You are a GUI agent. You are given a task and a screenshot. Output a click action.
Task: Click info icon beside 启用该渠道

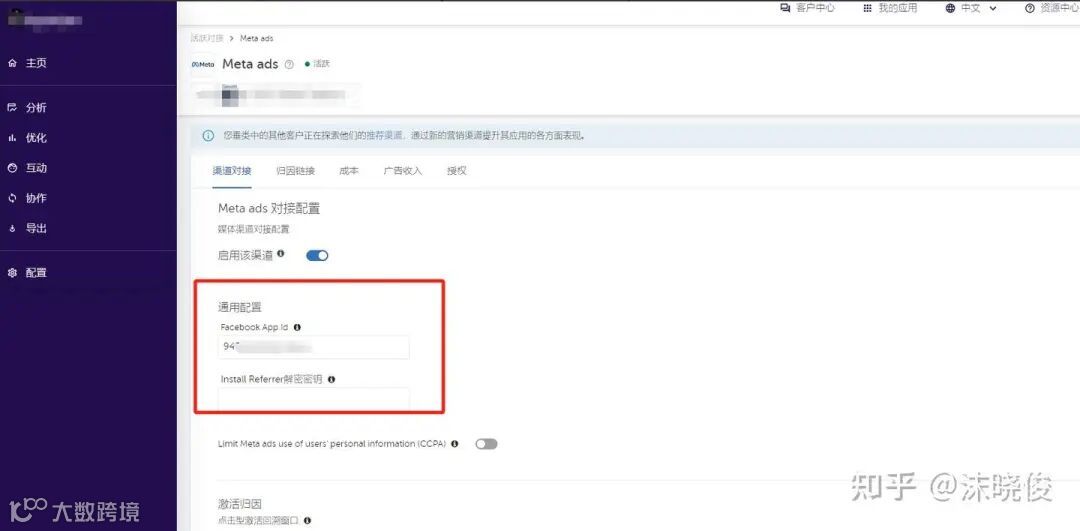[x=280, y=254]
